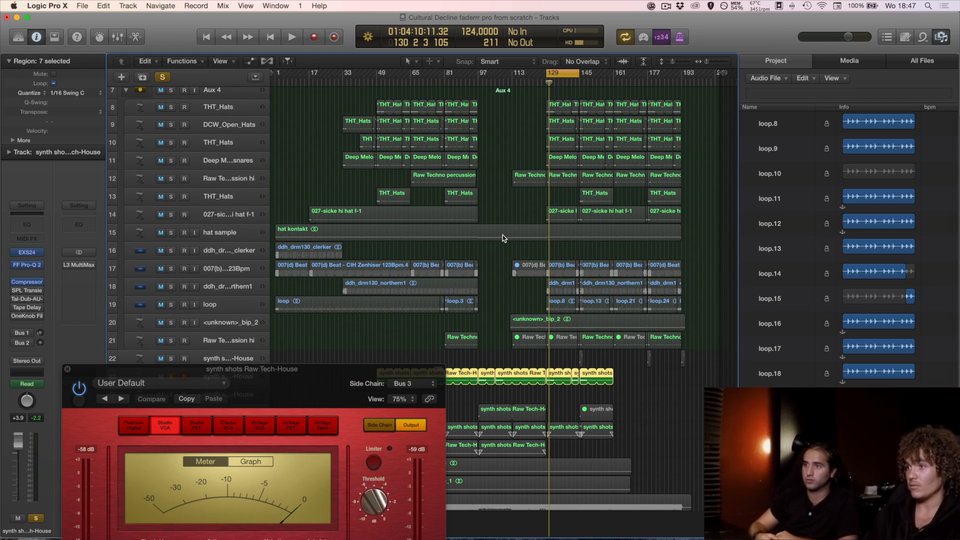Open the Loop Browser icon

[x=923, y=37]
